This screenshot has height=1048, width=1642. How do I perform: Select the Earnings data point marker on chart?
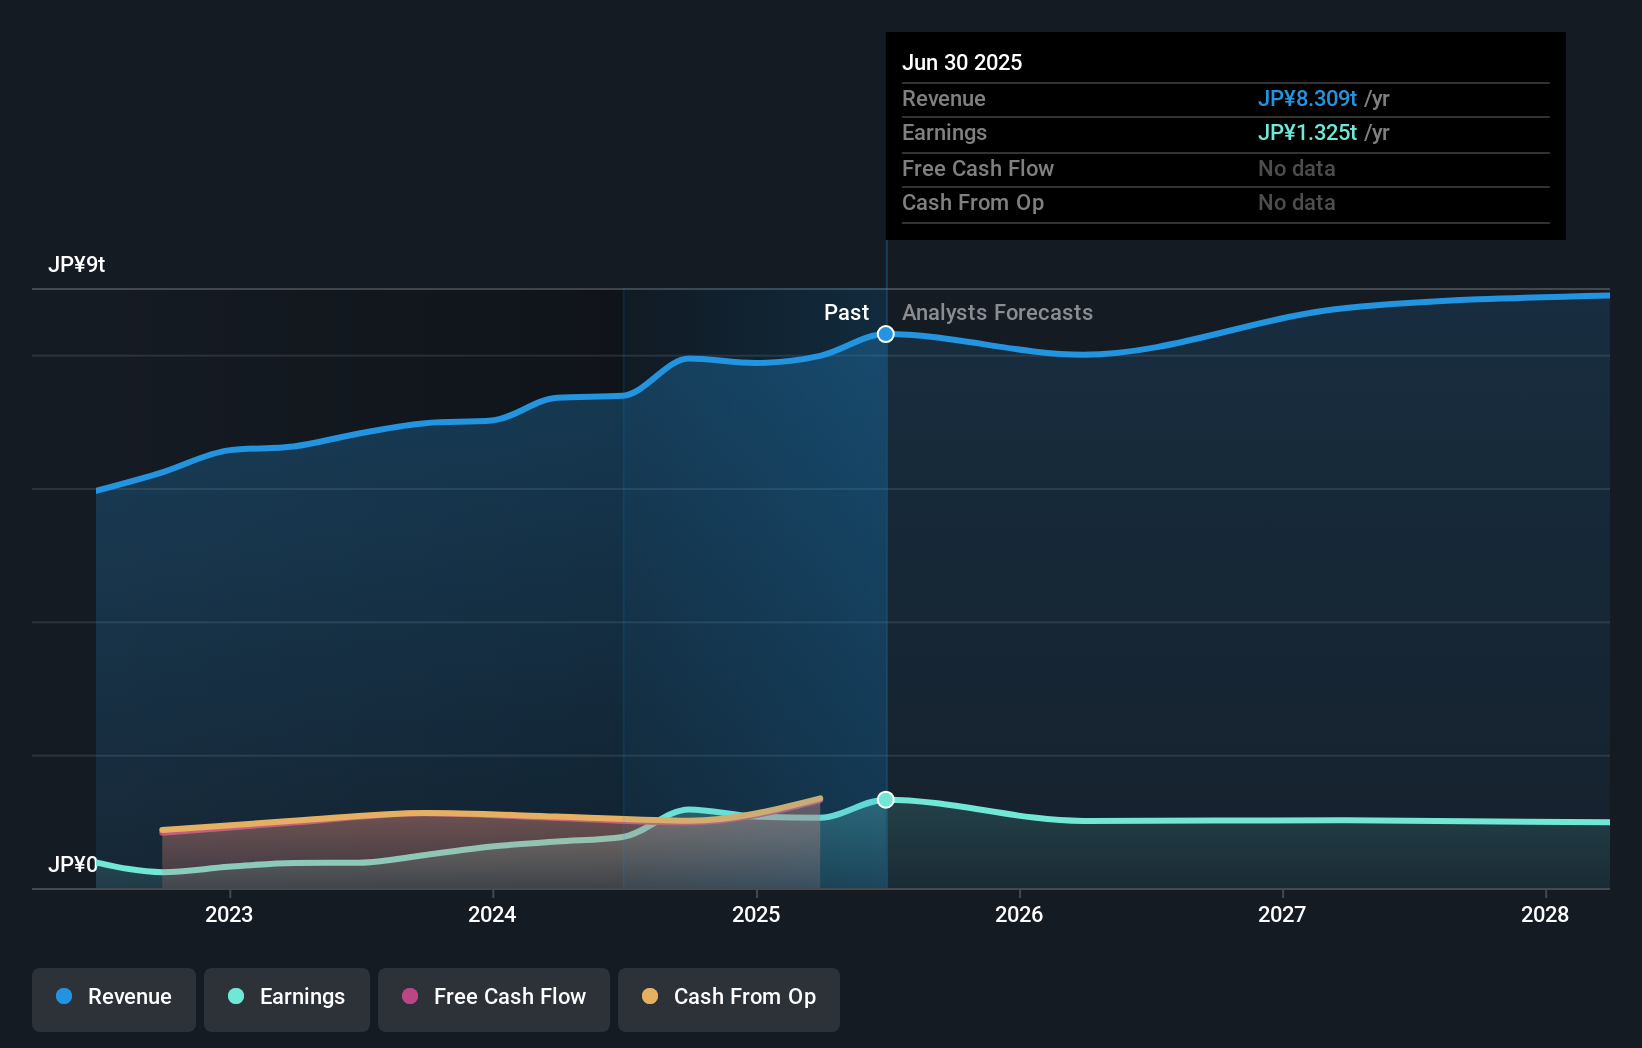[885, 799]
